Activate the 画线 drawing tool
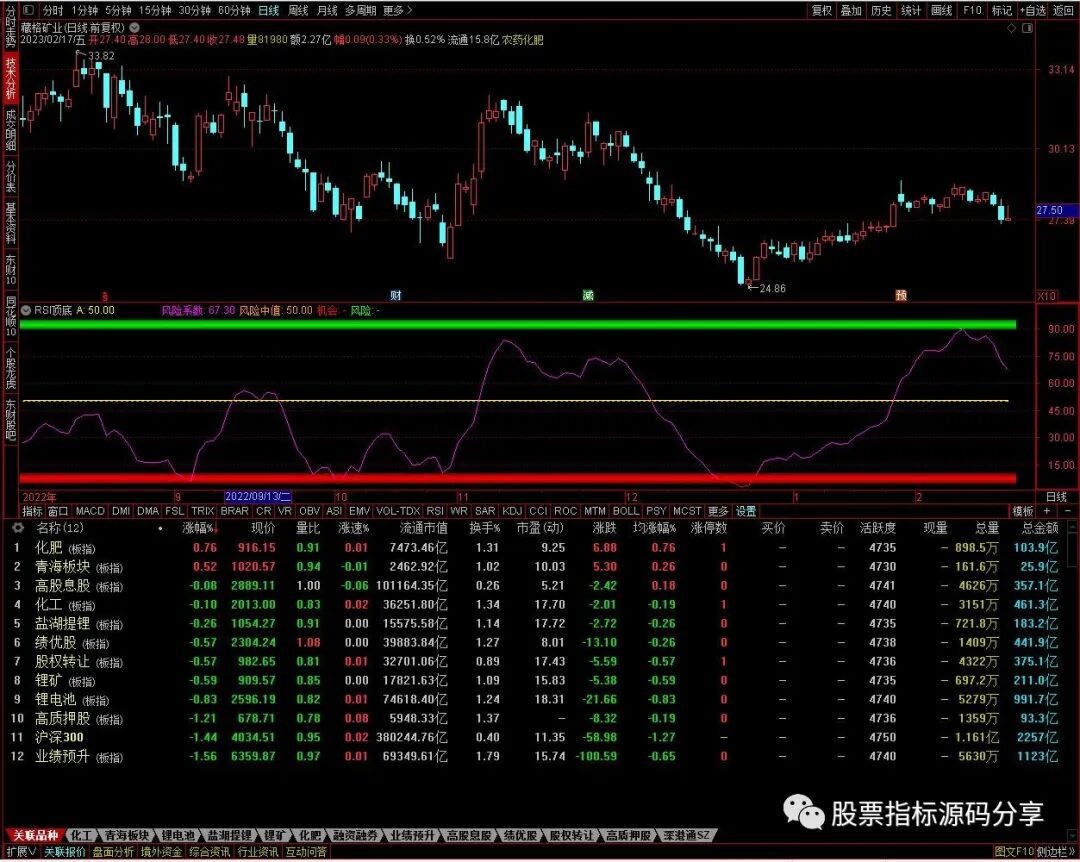Viewport: 1080px width, 862px height. 941,10
